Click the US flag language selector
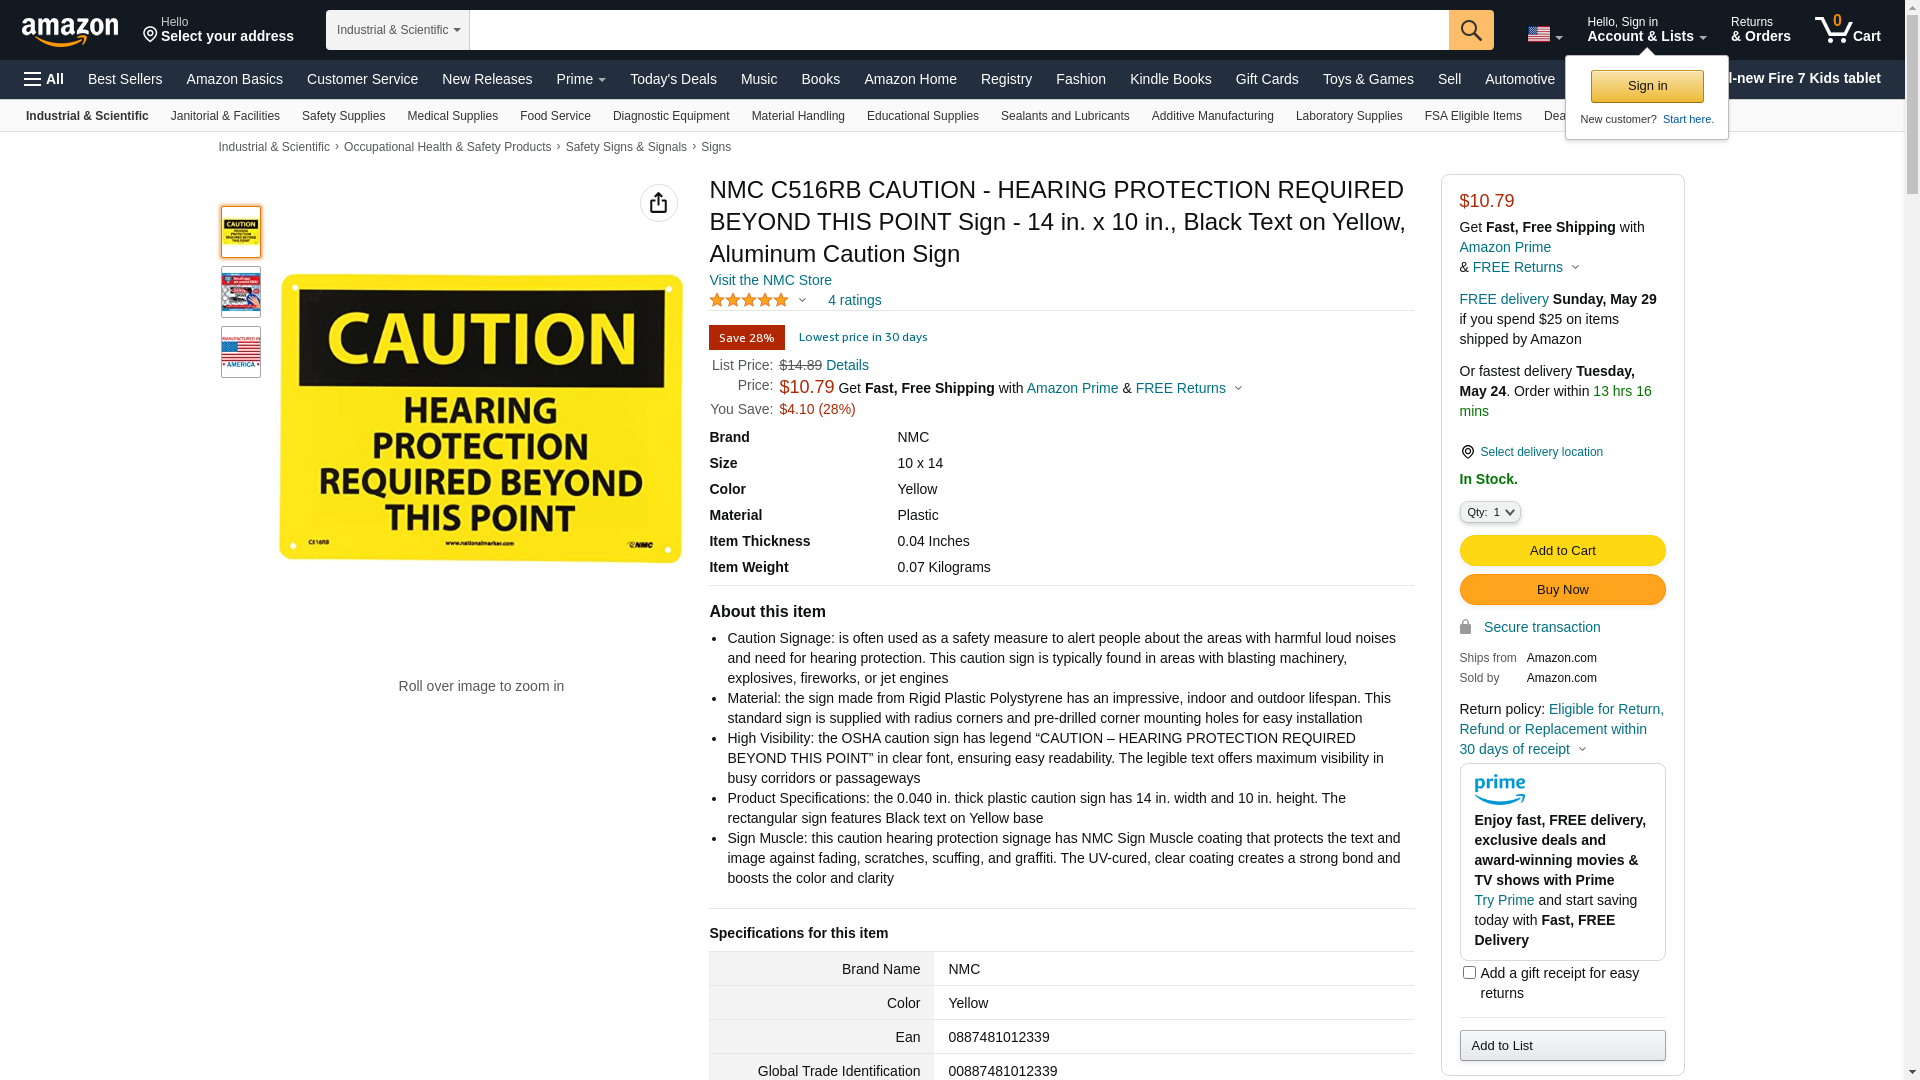Viewport: 1920px width, 1080px height. tap(1543, 34)
